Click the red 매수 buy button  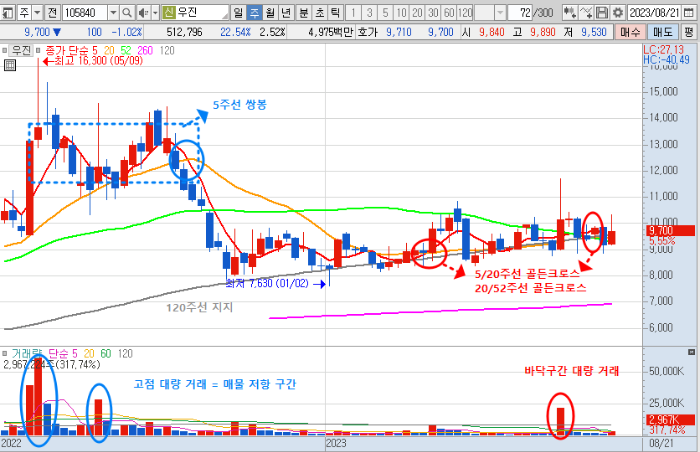click(x=630, y=32)
